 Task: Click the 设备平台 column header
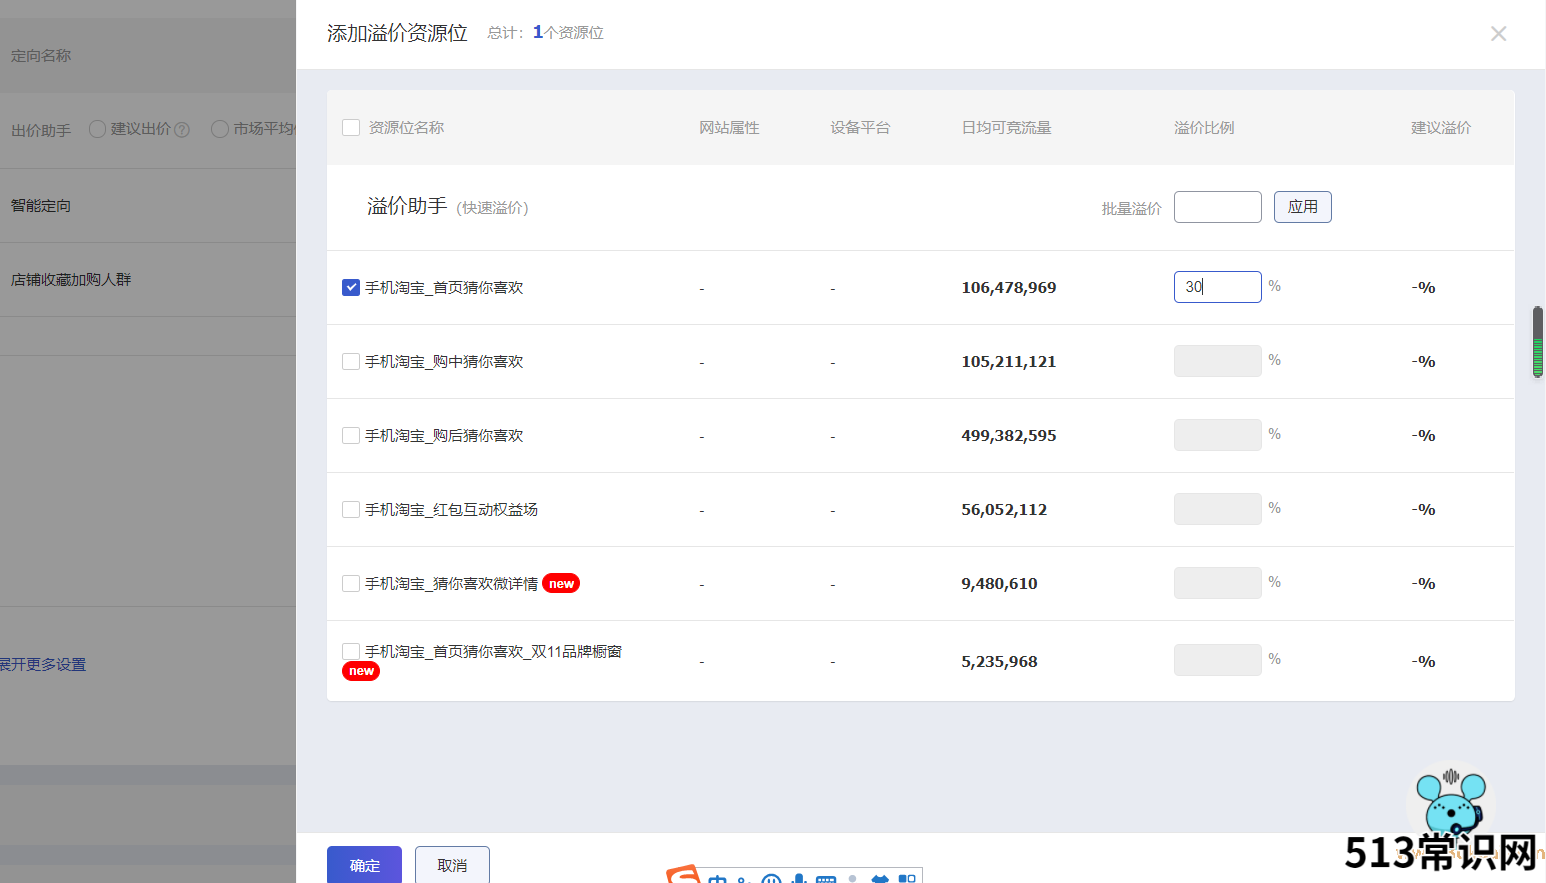tap(860, 128)
